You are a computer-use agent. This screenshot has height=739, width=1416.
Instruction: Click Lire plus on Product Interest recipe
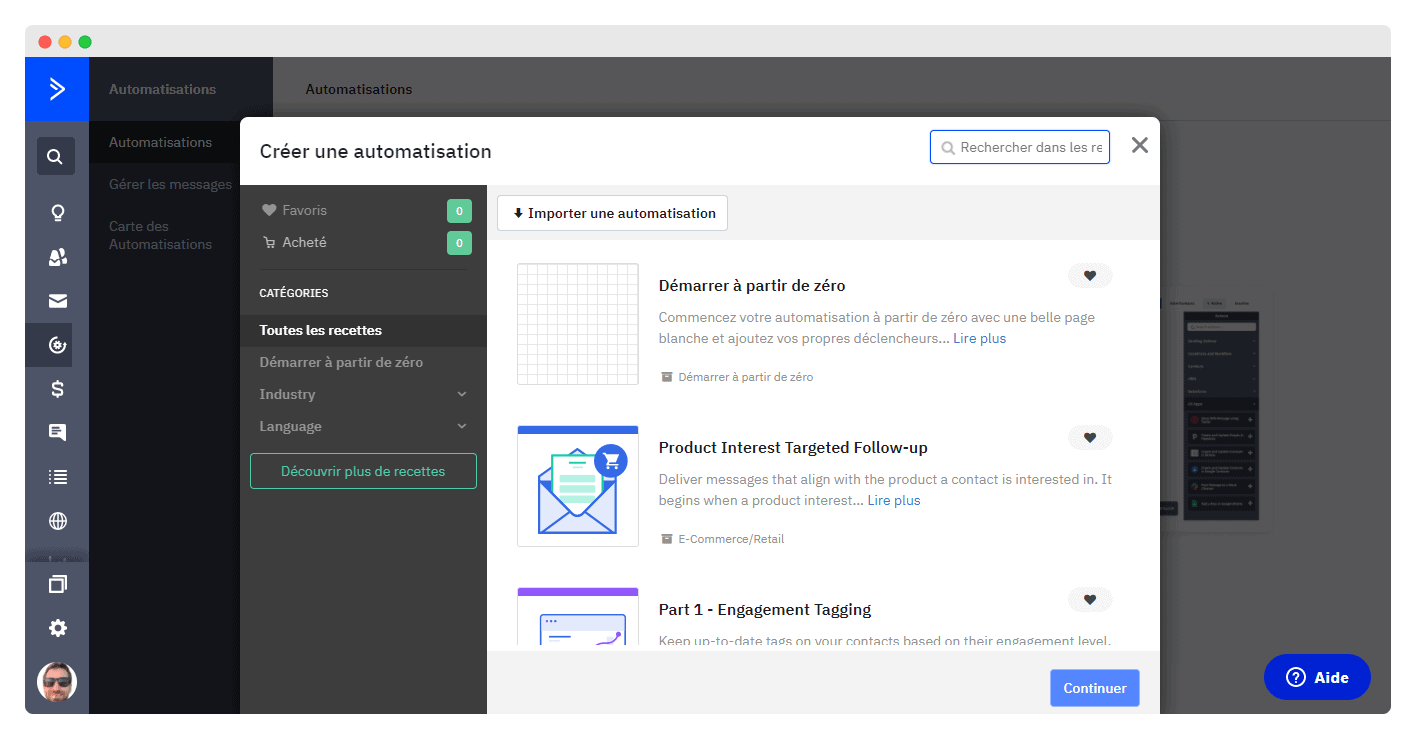click(894, 501)
